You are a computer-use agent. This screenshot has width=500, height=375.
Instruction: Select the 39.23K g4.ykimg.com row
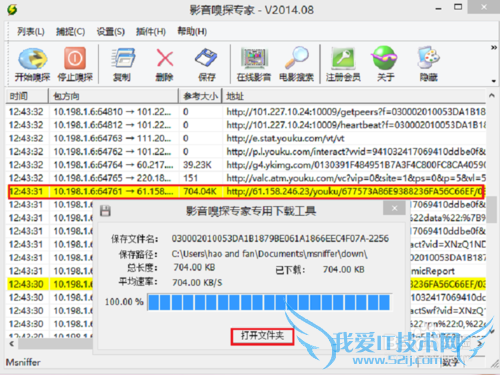coord(246,165)
